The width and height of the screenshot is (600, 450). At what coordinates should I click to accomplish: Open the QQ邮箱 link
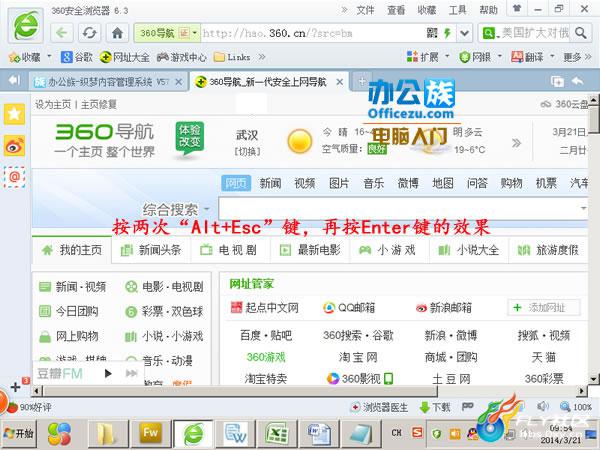pyautogui.click(x=349, y=307)
